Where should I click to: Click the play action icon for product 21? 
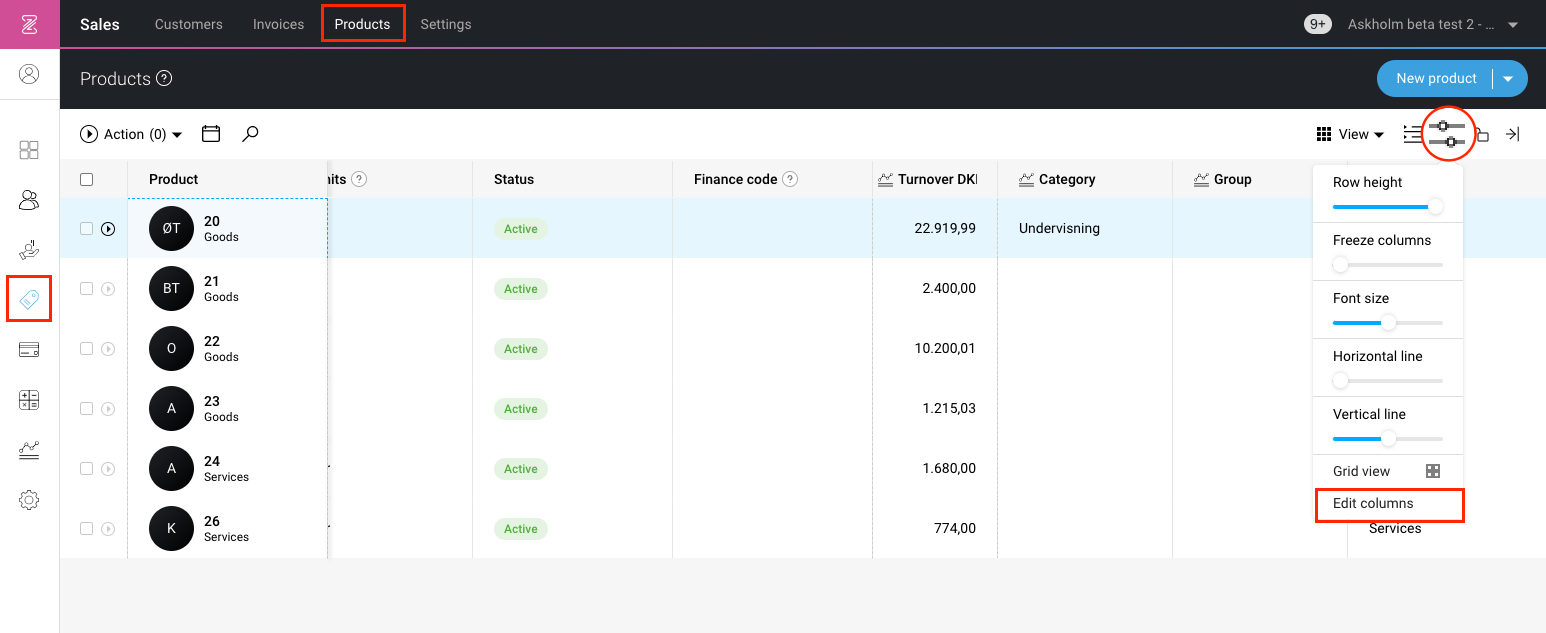tap(108, 289)
